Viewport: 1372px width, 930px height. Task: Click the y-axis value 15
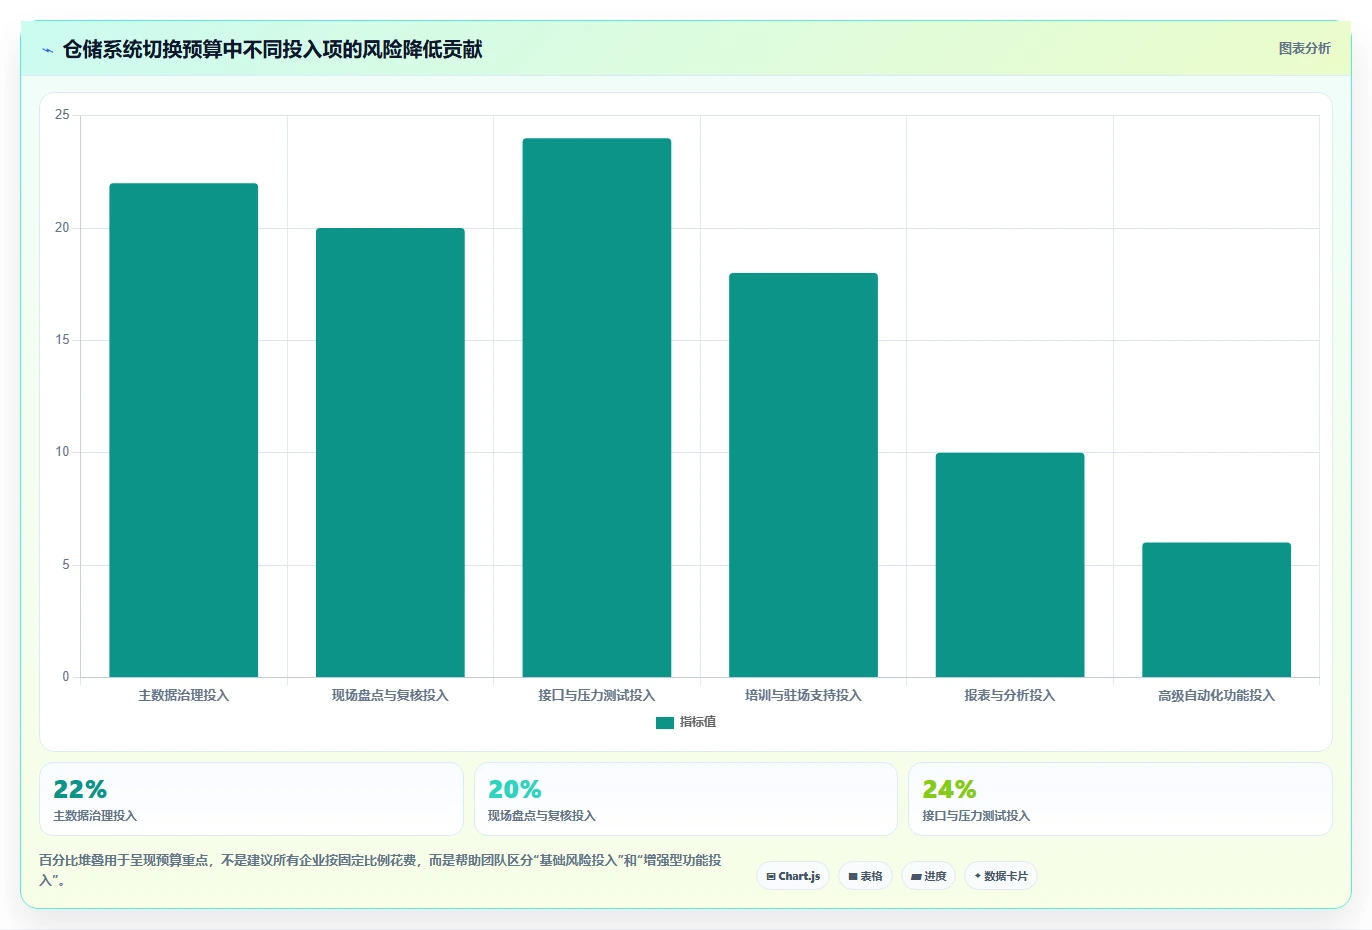[x=62, y=340]
